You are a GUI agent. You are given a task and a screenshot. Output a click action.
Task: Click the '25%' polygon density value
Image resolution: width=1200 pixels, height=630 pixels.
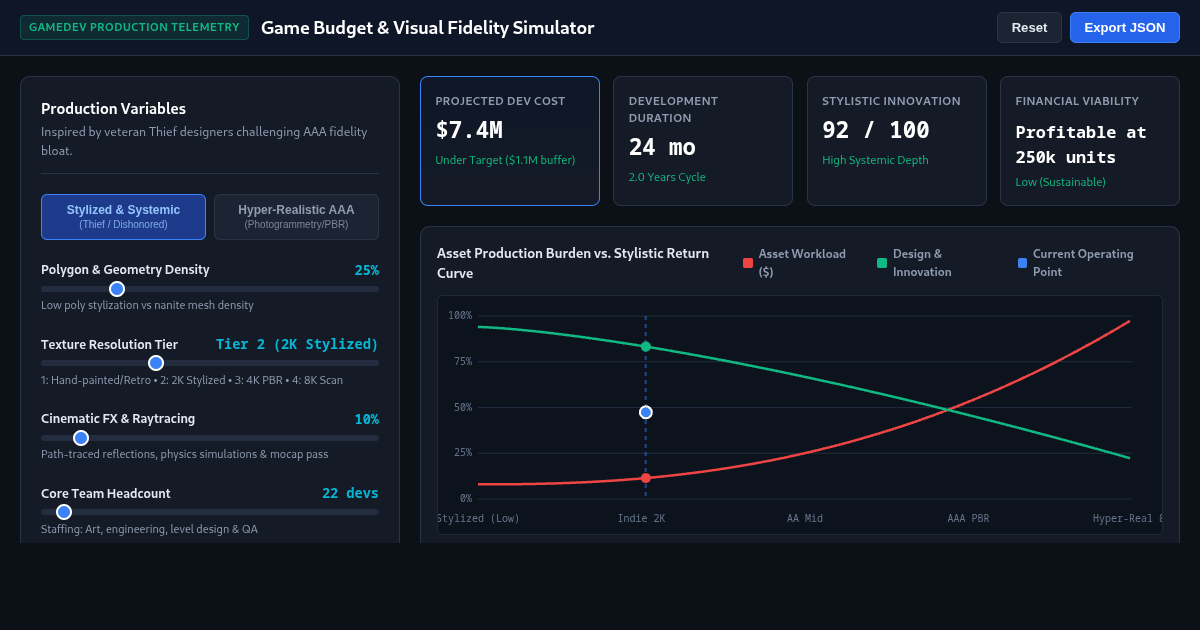[x=366, y=270]
